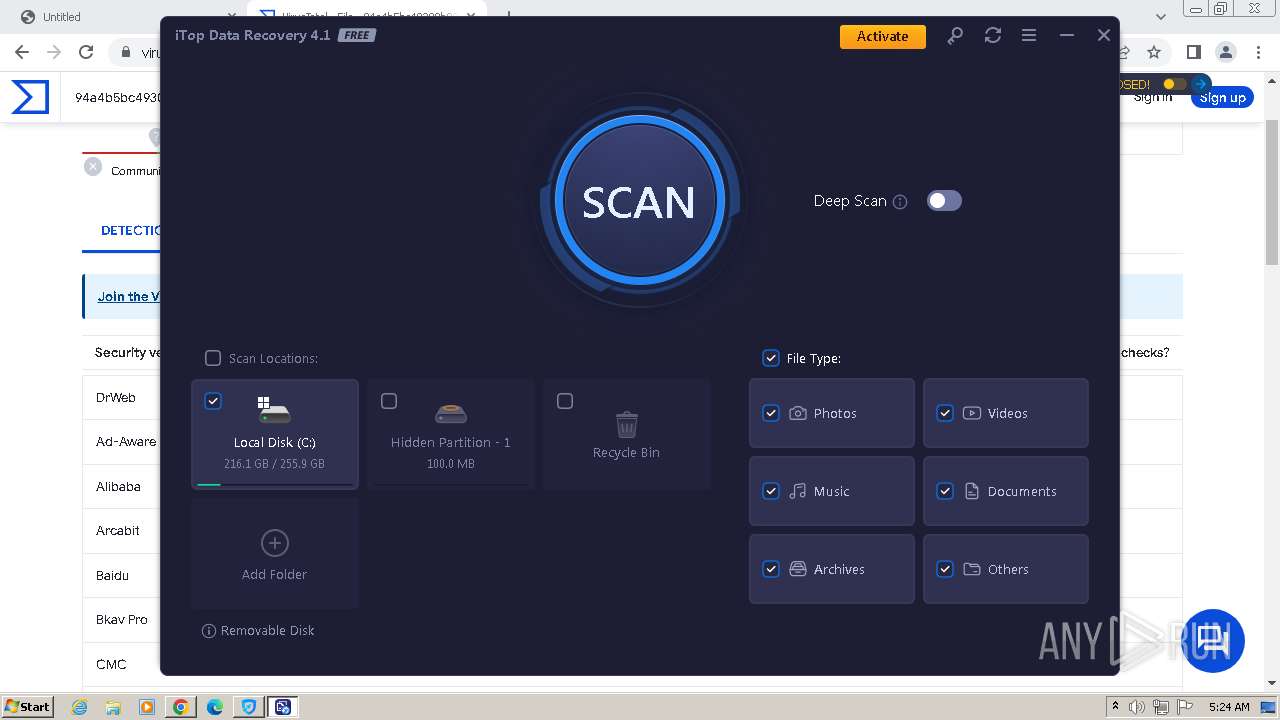Image resolution: width=1280 pixels, height=720 pixels.
Task: Click the Hidden Partition drive icon
Action: pyautogui.click(x=451, y=413)
